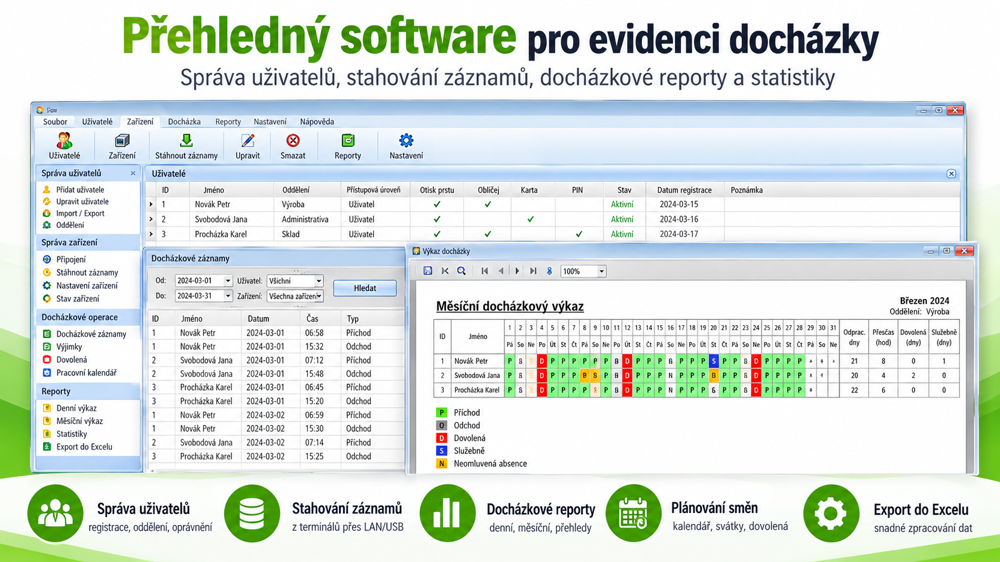Open the Od date dropdown

228,281
